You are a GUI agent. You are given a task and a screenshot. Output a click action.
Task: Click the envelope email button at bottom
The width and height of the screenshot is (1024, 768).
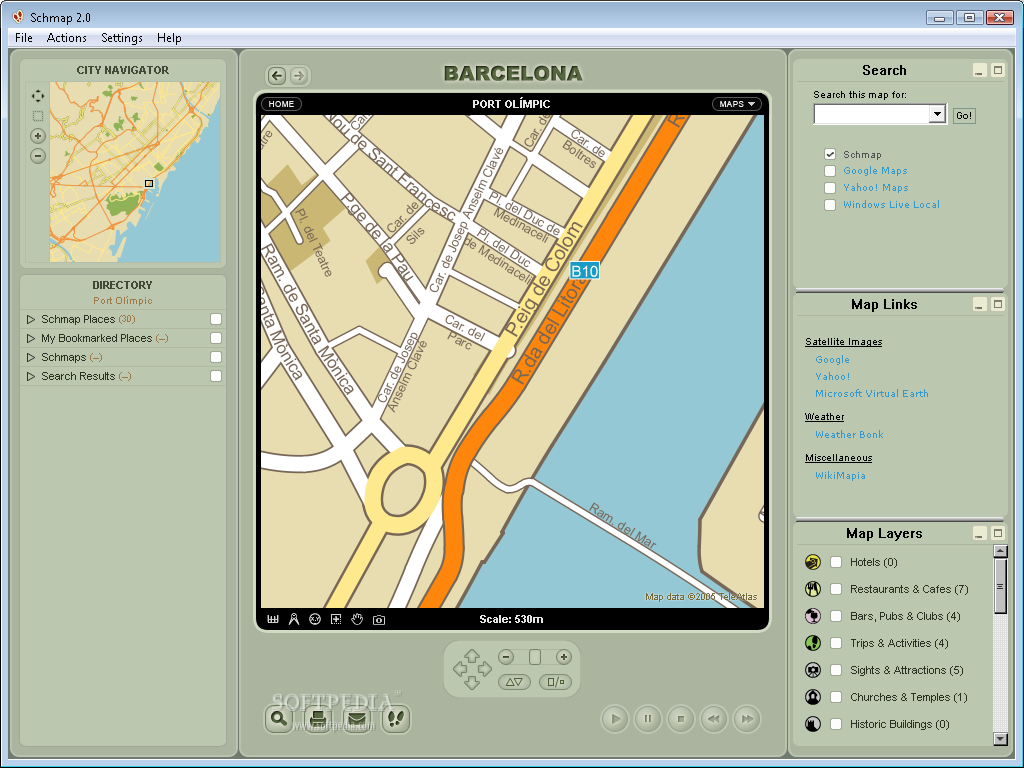357,719
